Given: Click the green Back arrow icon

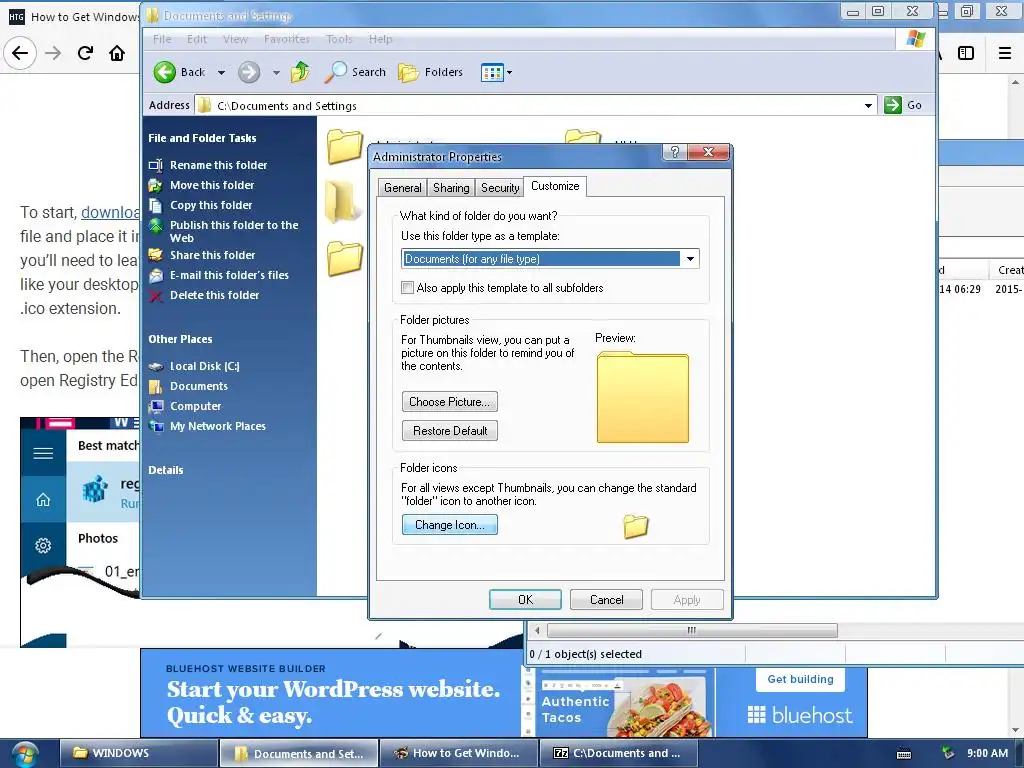Looking at the screenshot, I should pos(165,72).
